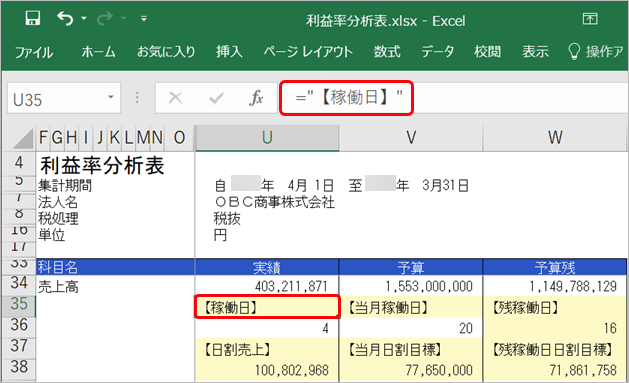Click the 法人名 label cell
This screenshot has height=383, width=629.
tap(58, 202)
